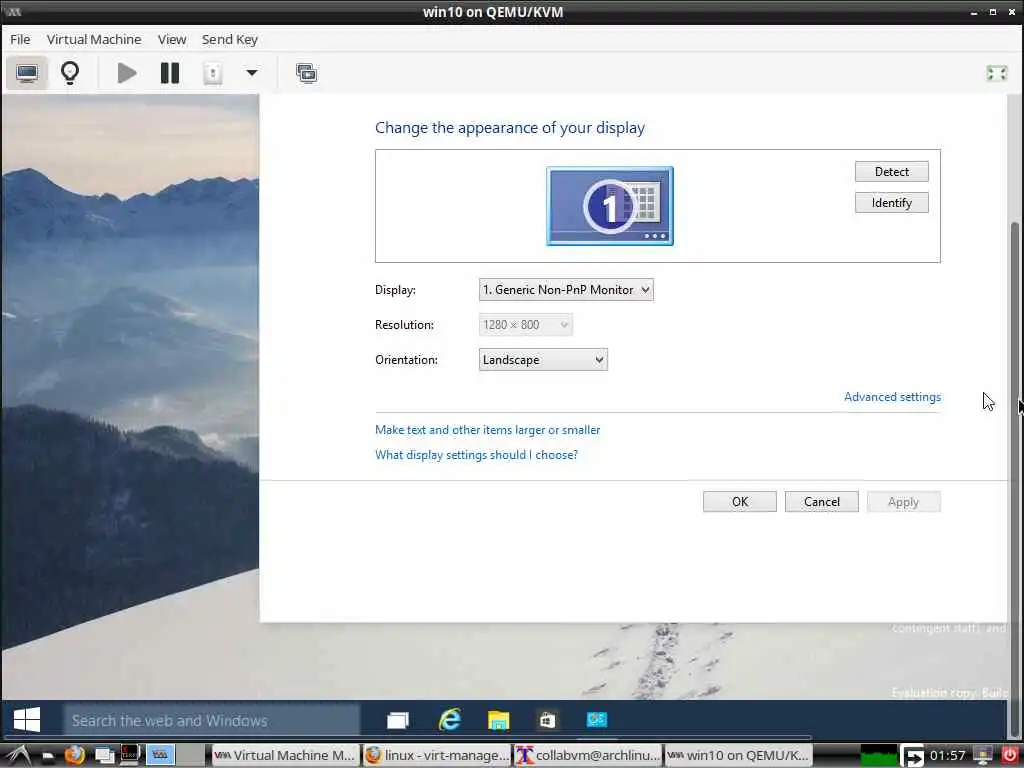Click the host file manager panel icon
Image resolution: width=1024 pixels, height=768 pixels.
48,756
